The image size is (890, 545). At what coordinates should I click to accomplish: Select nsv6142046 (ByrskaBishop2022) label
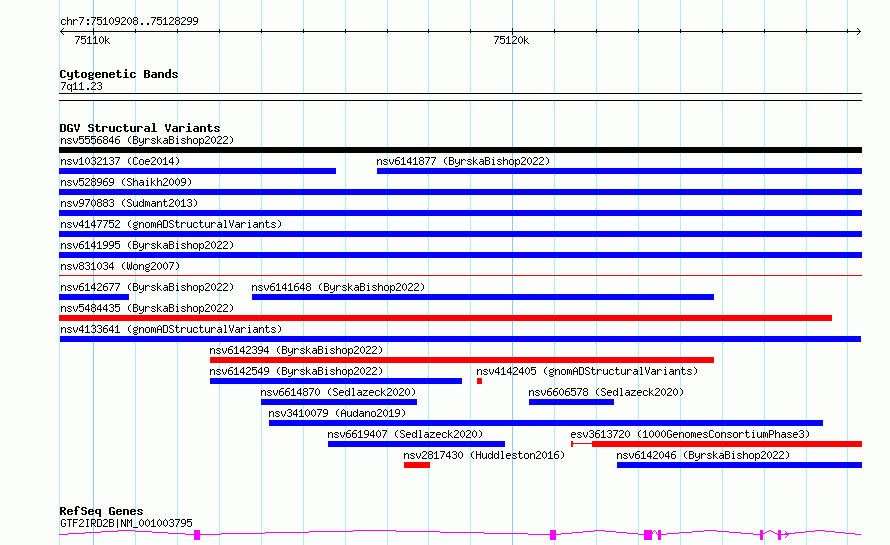[x=703, y=455]
